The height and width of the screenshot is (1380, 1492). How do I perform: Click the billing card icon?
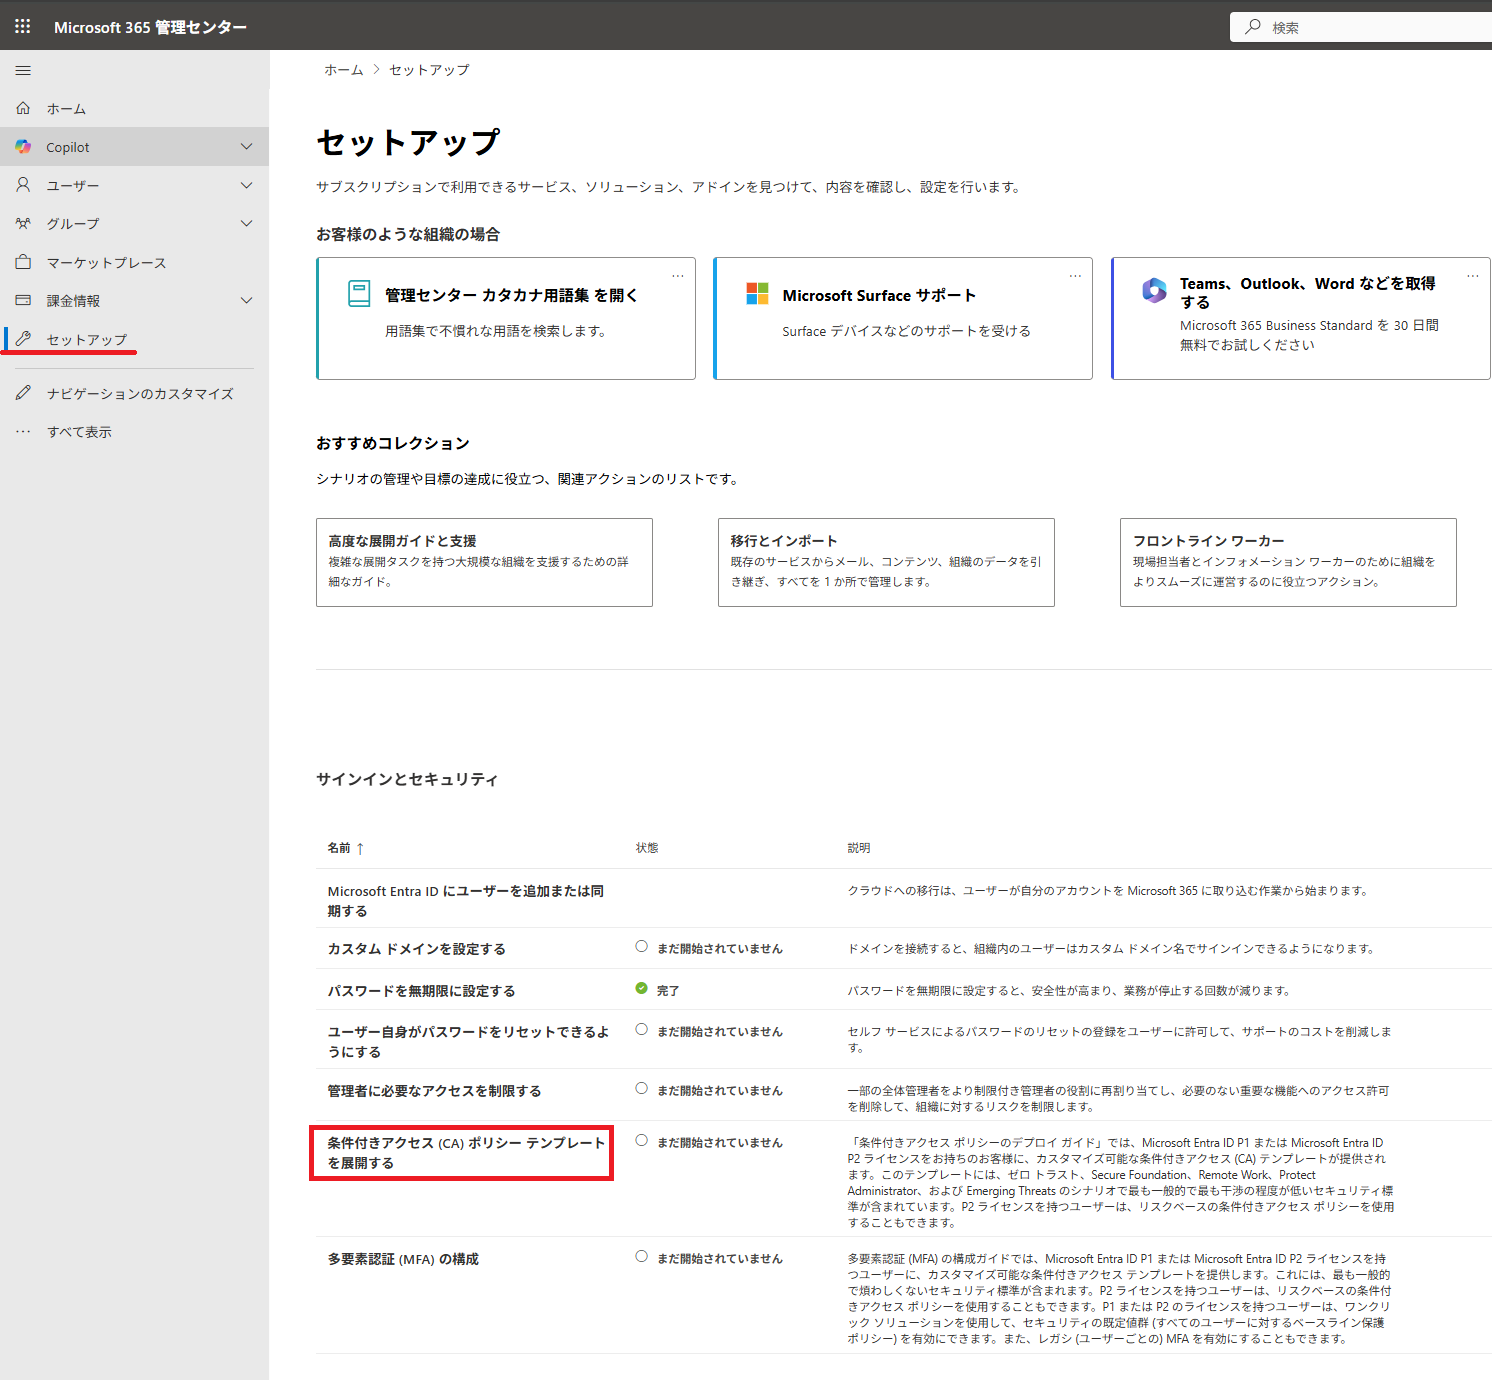click(x=23, y=300)
